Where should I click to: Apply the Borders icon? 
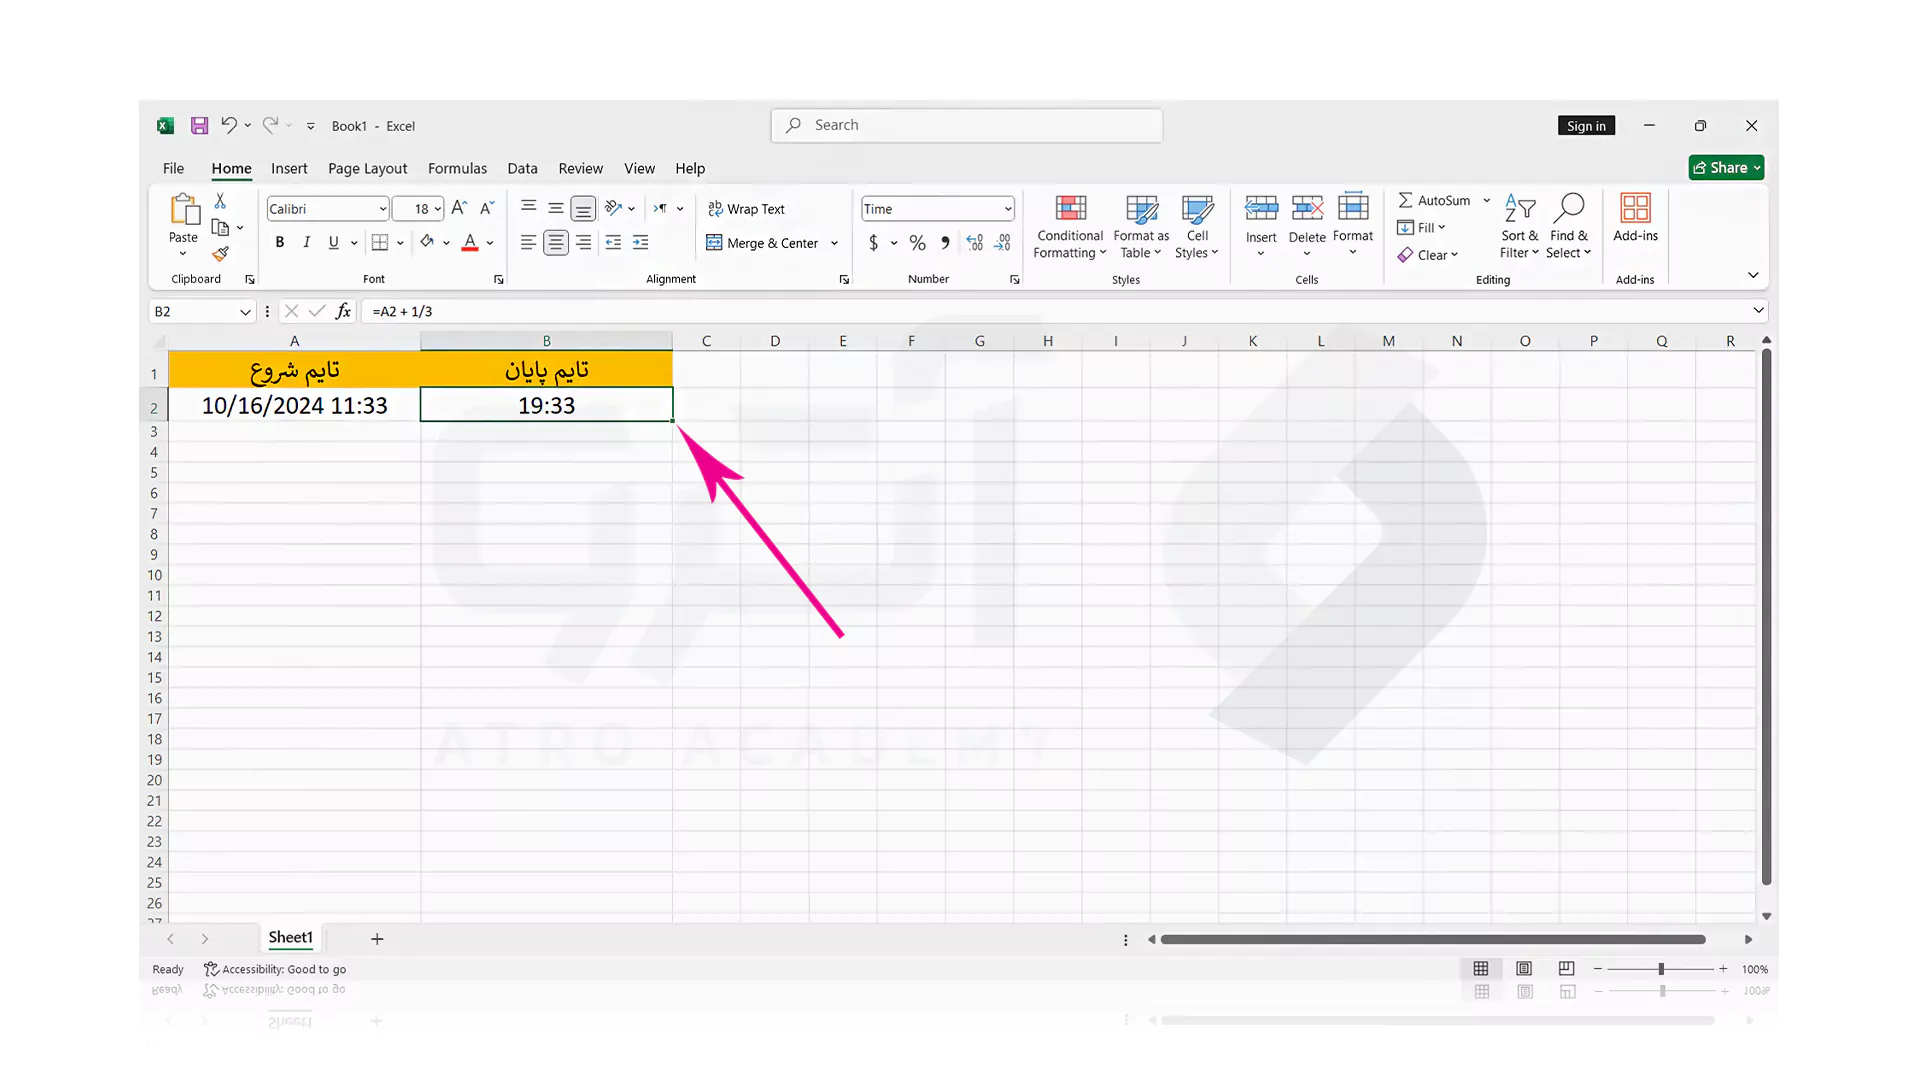380,242
